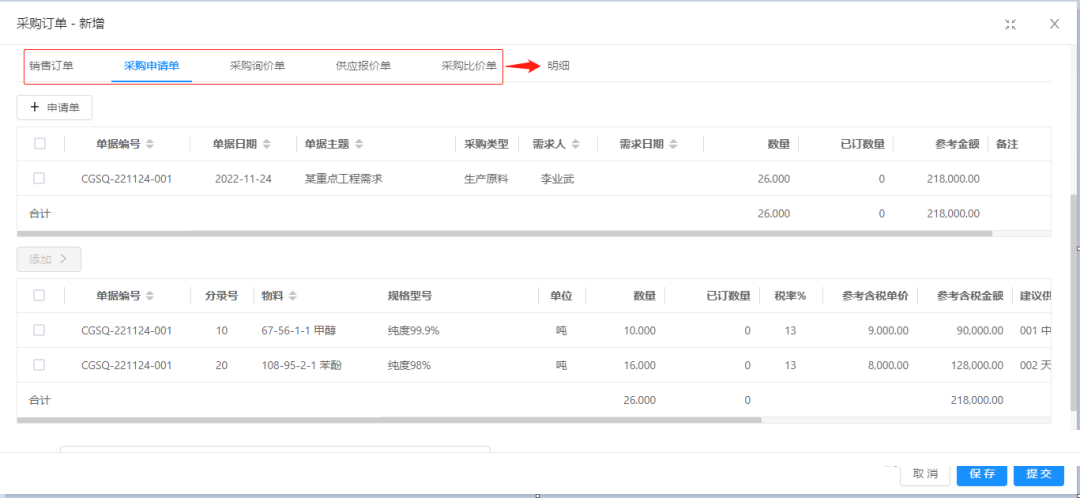Image resolution: width=1080 pixels, height=498 pixels.
Task: Click the sort icon beside upper 单据编号 header
Action: [x=150, y=144]
